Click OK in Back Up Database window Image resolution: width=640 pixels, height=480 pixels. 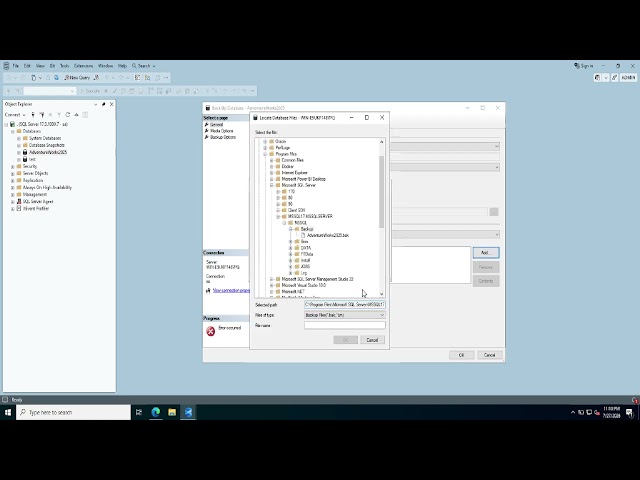(x=462, y=355)
